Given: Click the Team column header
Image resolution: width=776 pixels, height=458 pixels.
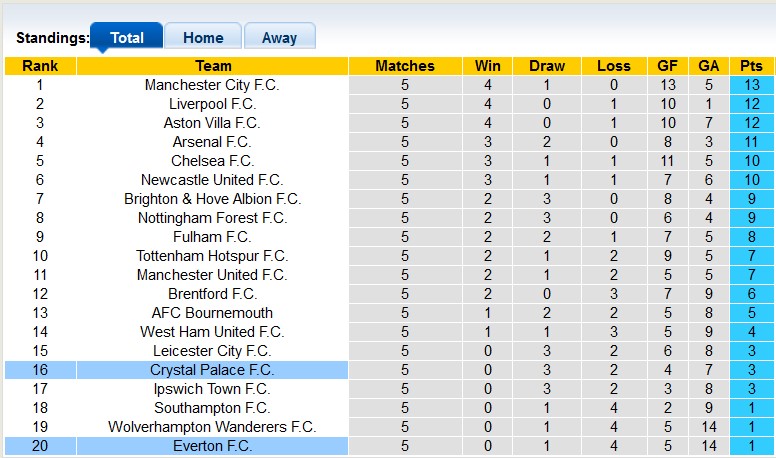Looking at the screenshot, I should pos(212,66).
